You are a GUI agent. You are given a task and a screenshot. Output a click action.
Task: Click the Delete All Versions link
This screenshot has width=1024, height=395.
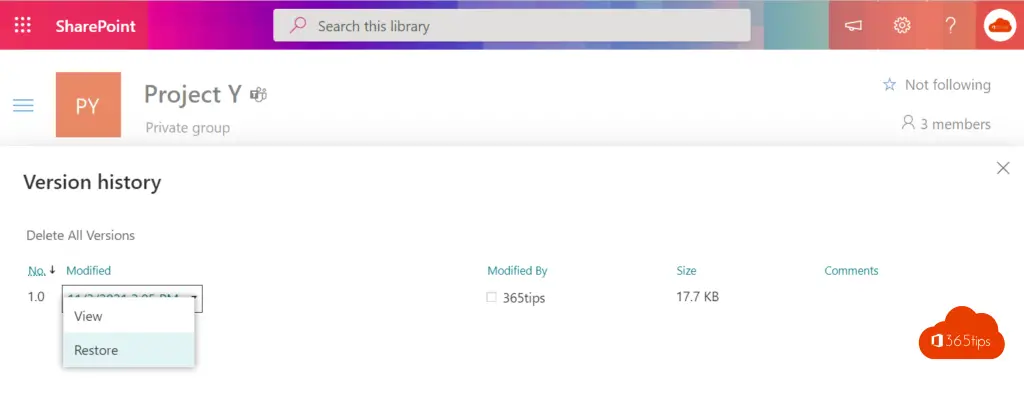pyautogui.click(x=80, y=235)
